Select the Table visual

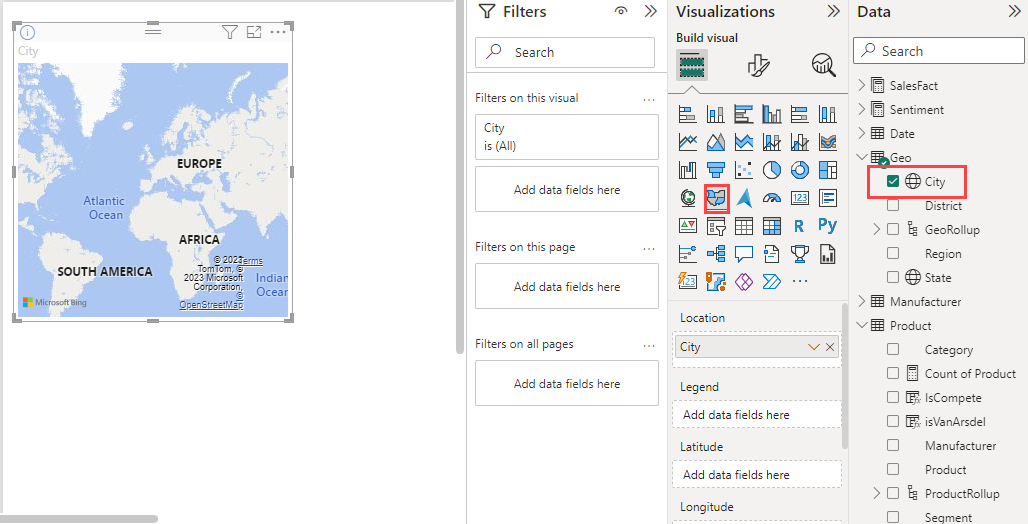[743, 226]
